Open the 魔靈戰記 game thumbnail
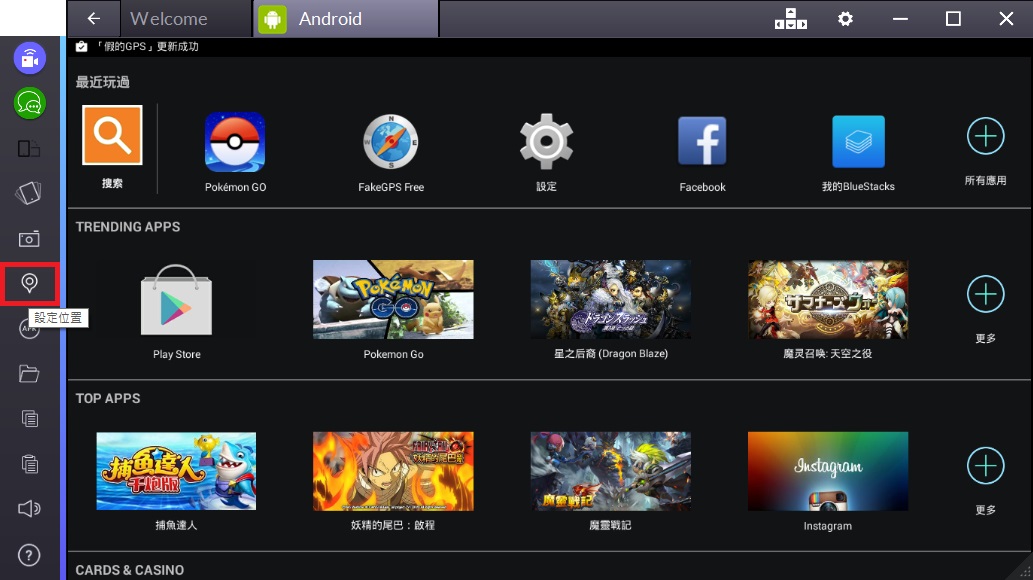Screen dimensions: 1033x580 coord(611,471)
